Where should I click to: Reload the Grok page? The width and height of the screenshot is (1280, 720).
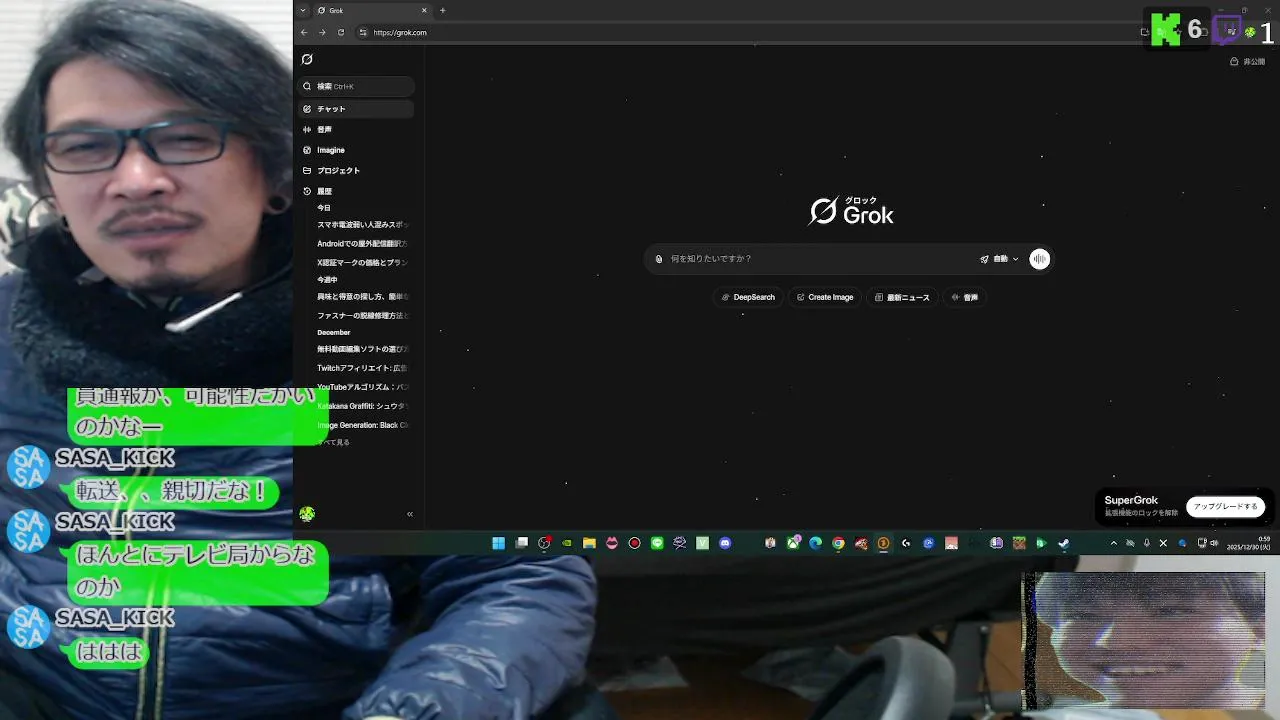pyautogui.click(x=341, y=32)
